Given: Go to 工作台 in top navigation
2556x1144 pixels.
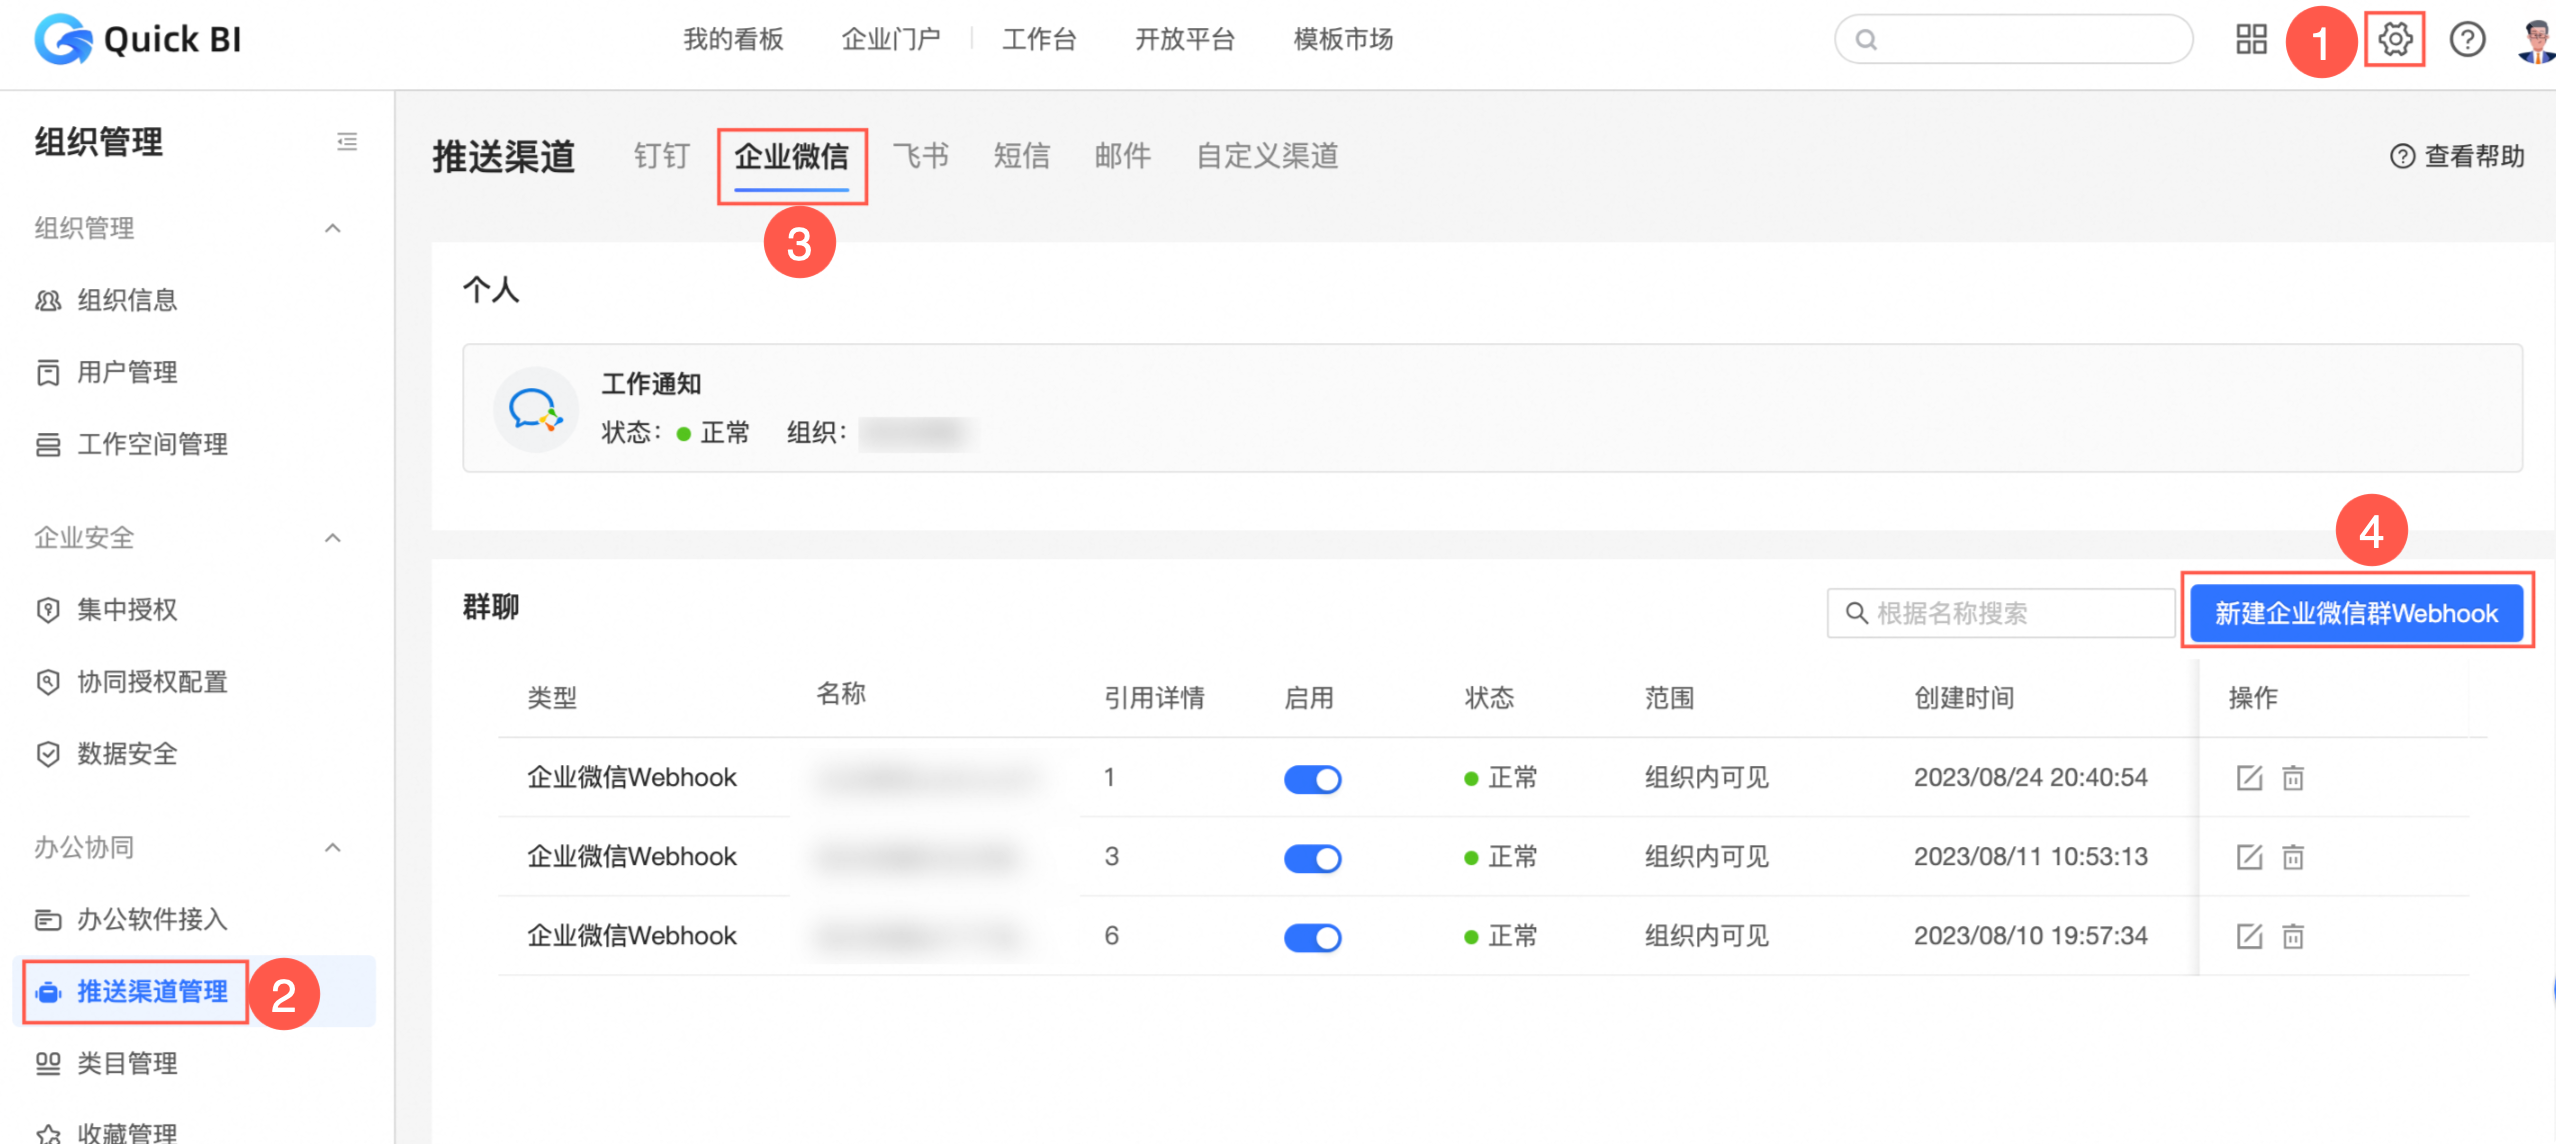Looking at the screenshot, I should pyautogui.click(x=1039, y=40).
